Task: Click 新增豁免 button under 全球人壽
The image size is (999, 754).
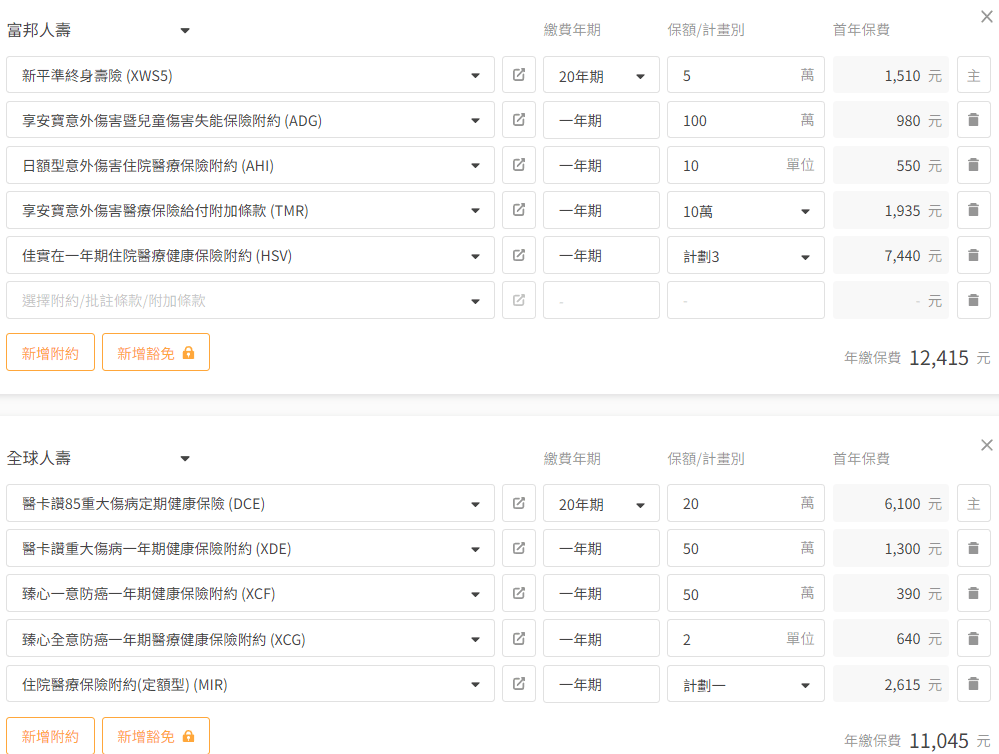Action: pos(155,736)
